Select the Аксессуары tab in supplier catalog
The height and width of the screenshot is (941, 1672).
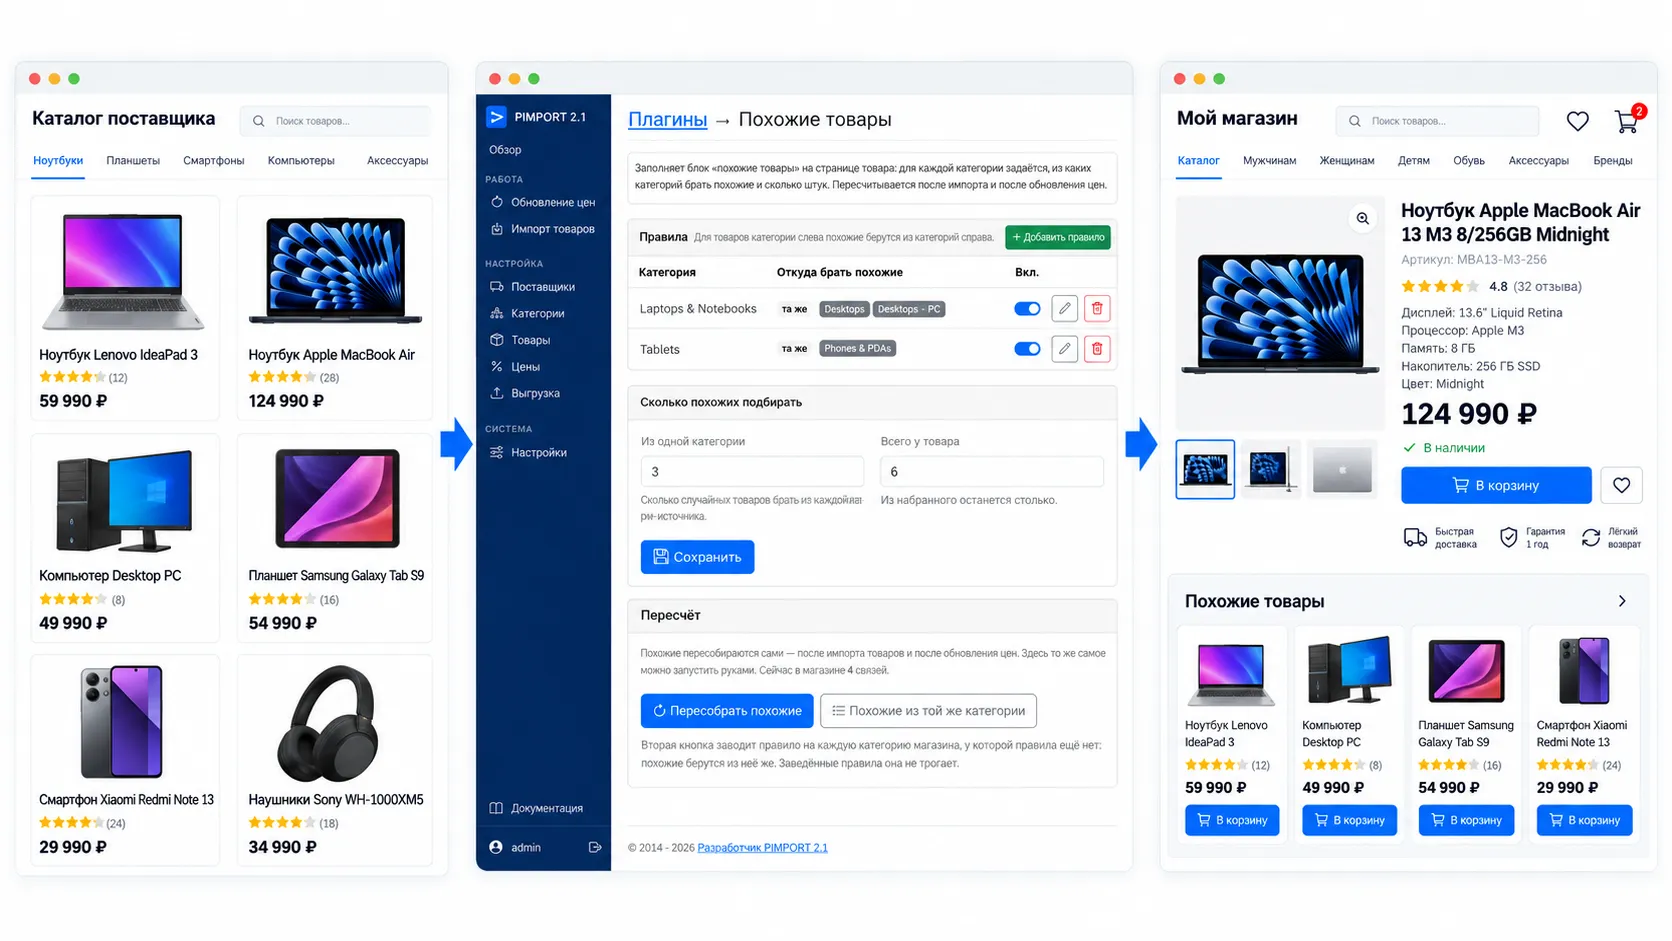(x=397, y=160)
